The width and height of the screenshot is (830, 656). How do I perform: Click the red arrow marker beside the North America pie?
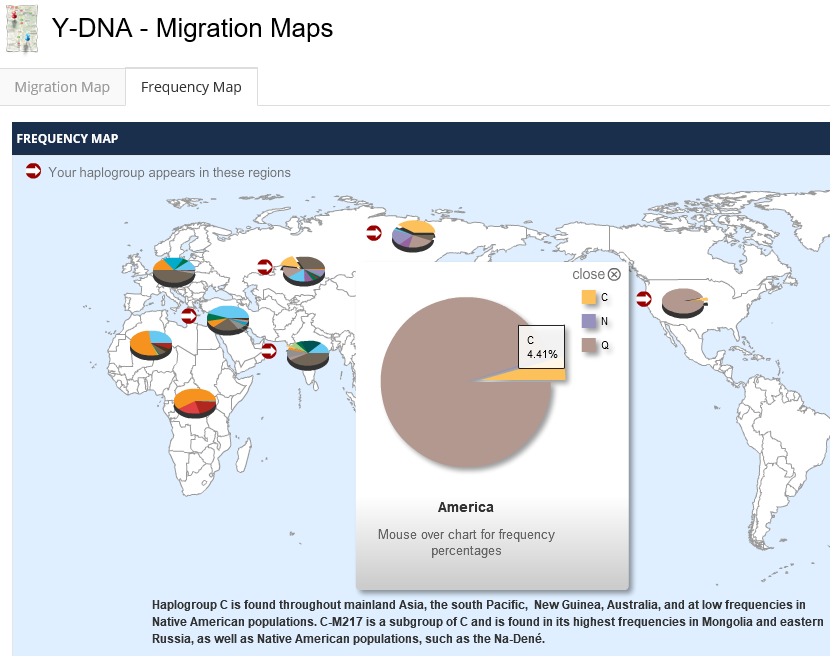click(644, 298)
